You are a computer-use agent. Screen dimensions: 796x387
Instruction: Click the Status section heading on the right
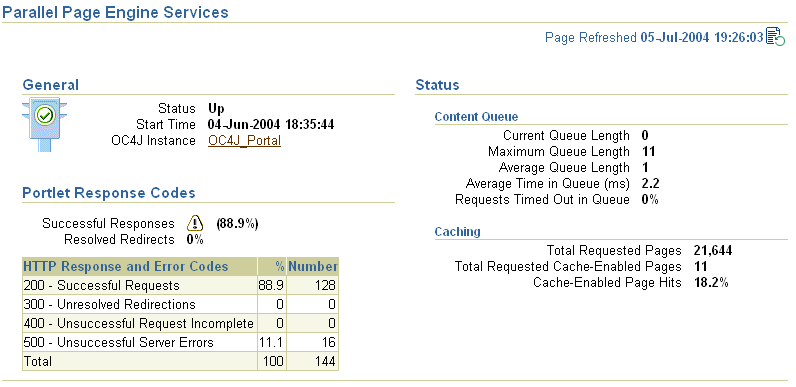tap(437, 85)
